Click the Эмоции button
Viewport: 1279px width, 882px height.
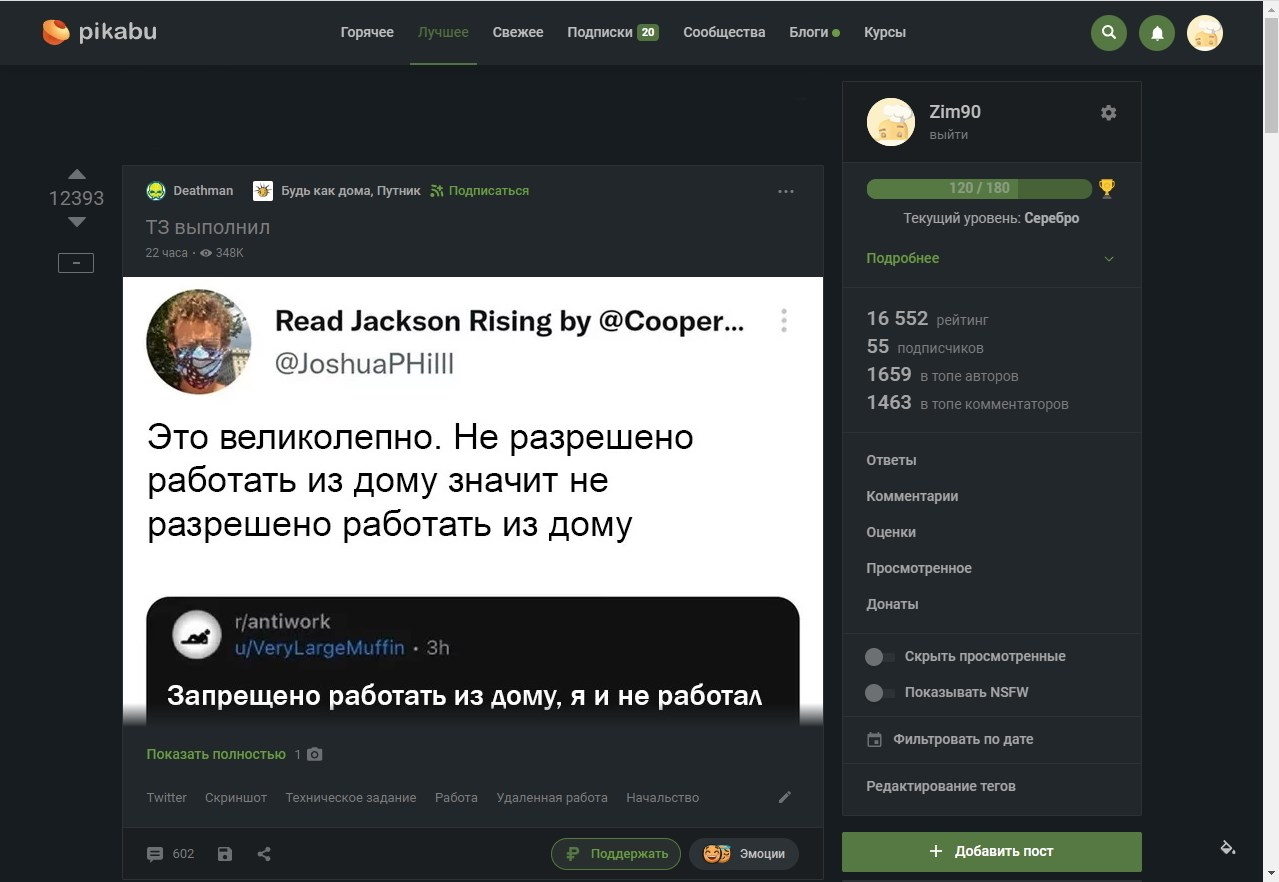(x=744, y=854)
